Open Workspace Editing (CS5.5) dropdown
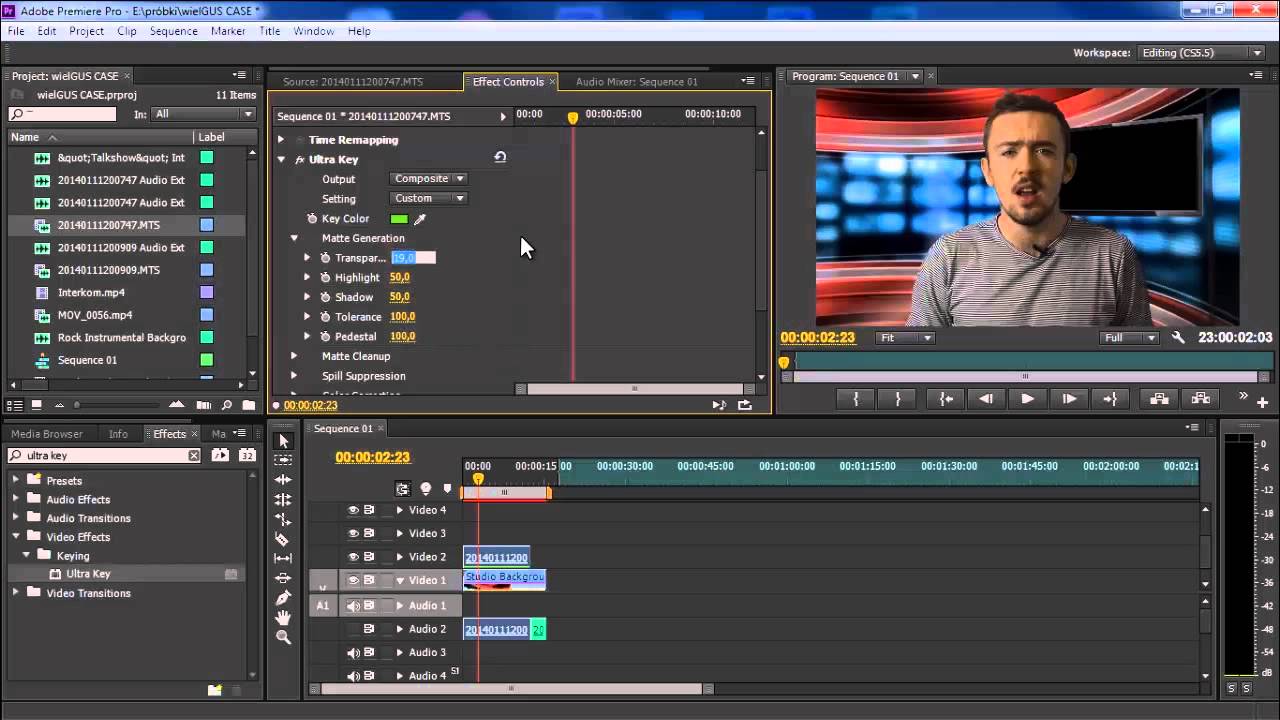Viewport: 1280px width, 720px height. (1202, 53)
